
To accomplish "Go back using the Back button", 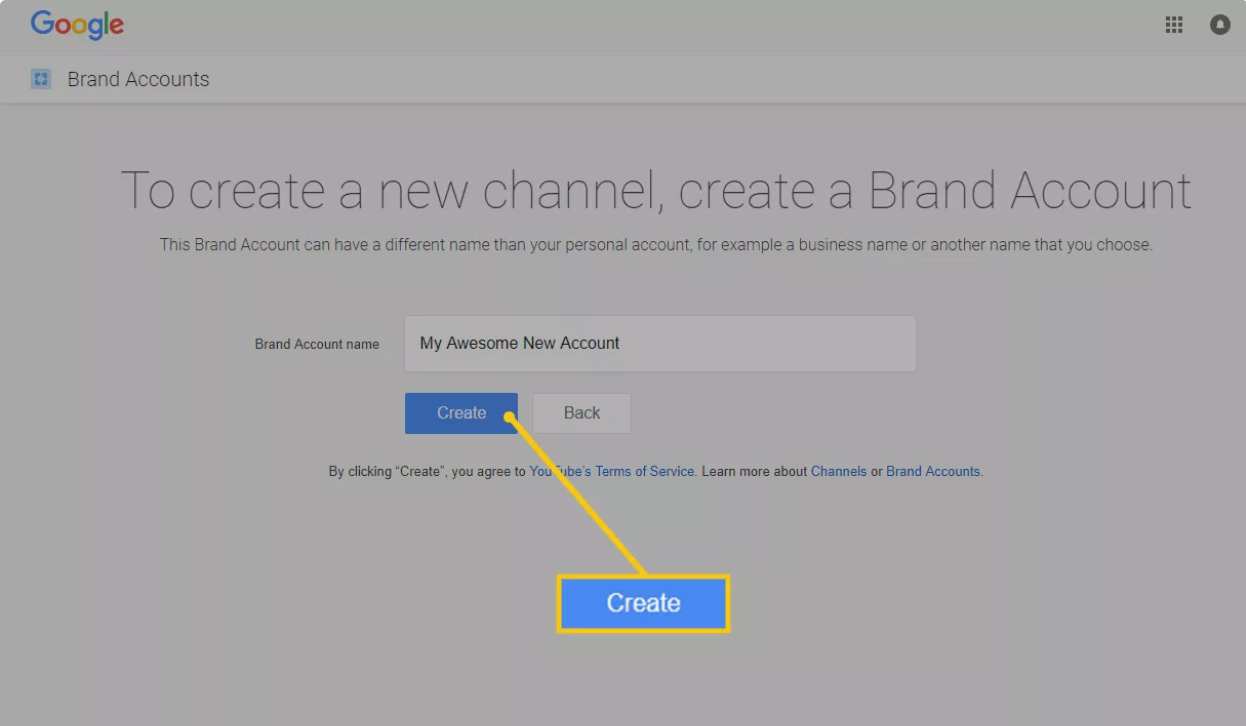I will tap(581, 413).
